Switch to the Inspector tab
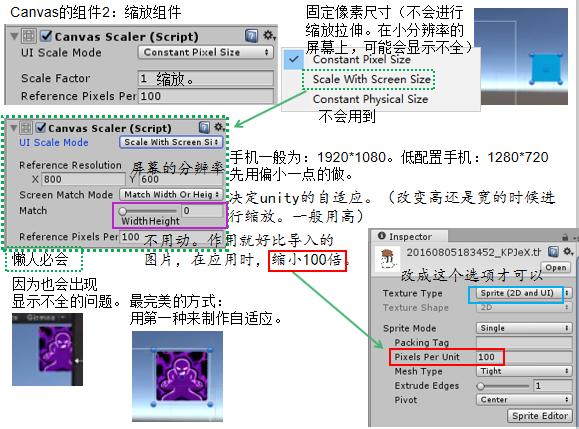 409,236
